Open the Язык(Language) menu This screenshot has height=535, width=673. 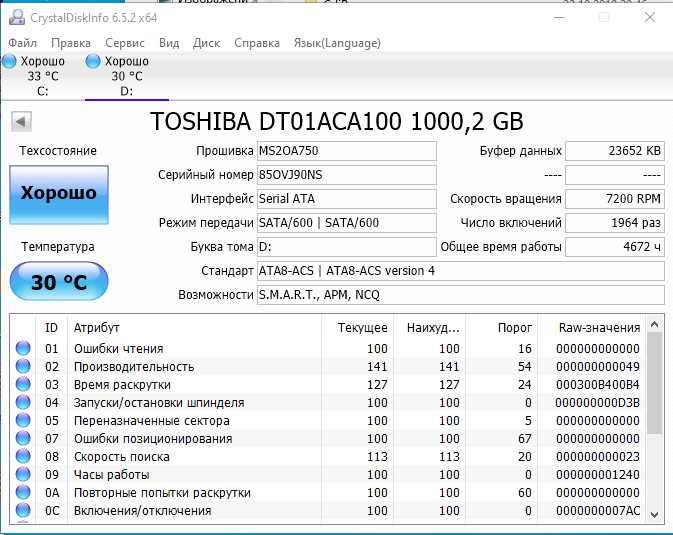pos(337,43)
